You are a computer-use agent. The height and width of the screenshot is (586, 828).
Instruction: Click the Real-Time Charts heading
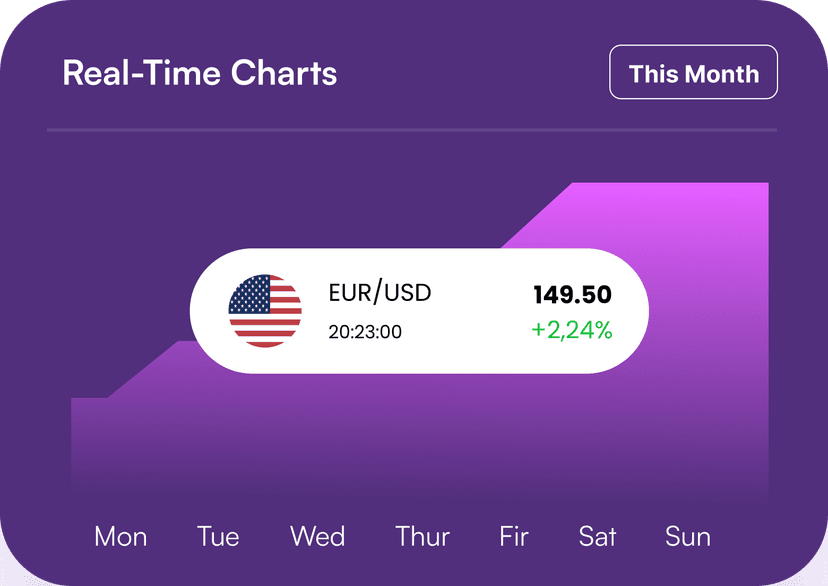coord(200,72)
